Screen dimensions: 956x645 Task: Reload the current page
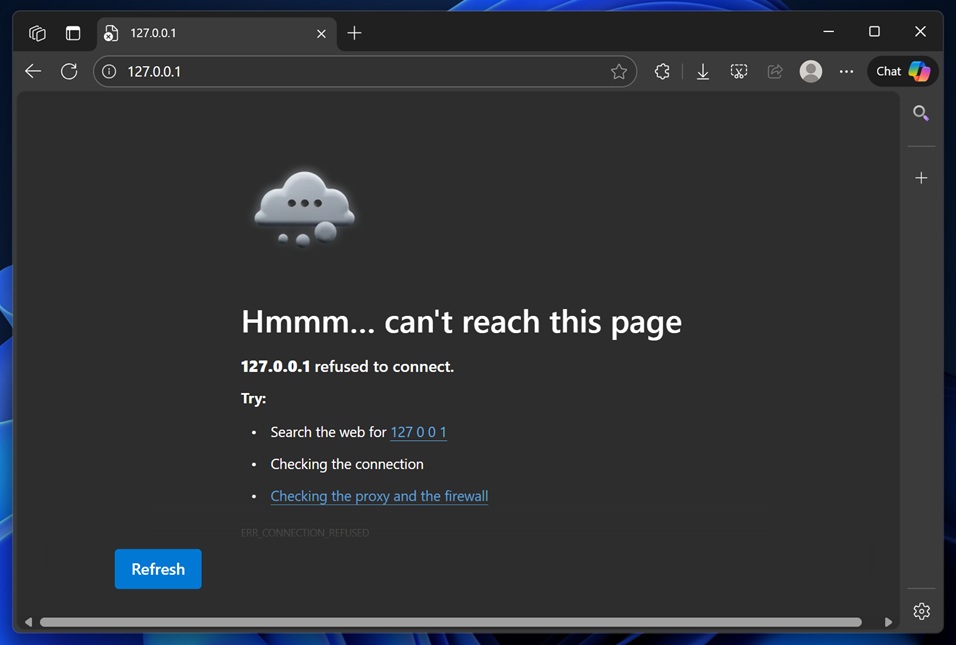tap(69, 71)
